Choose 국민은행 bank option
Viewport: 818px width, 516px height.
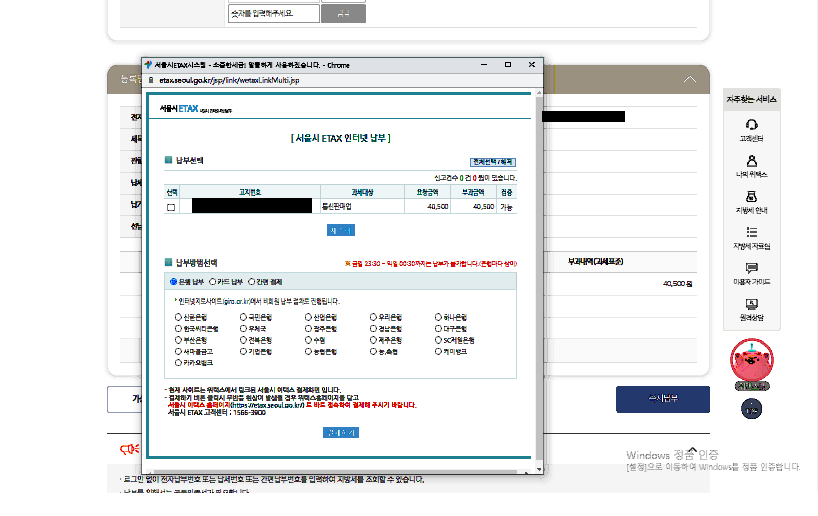coord(243,317)
